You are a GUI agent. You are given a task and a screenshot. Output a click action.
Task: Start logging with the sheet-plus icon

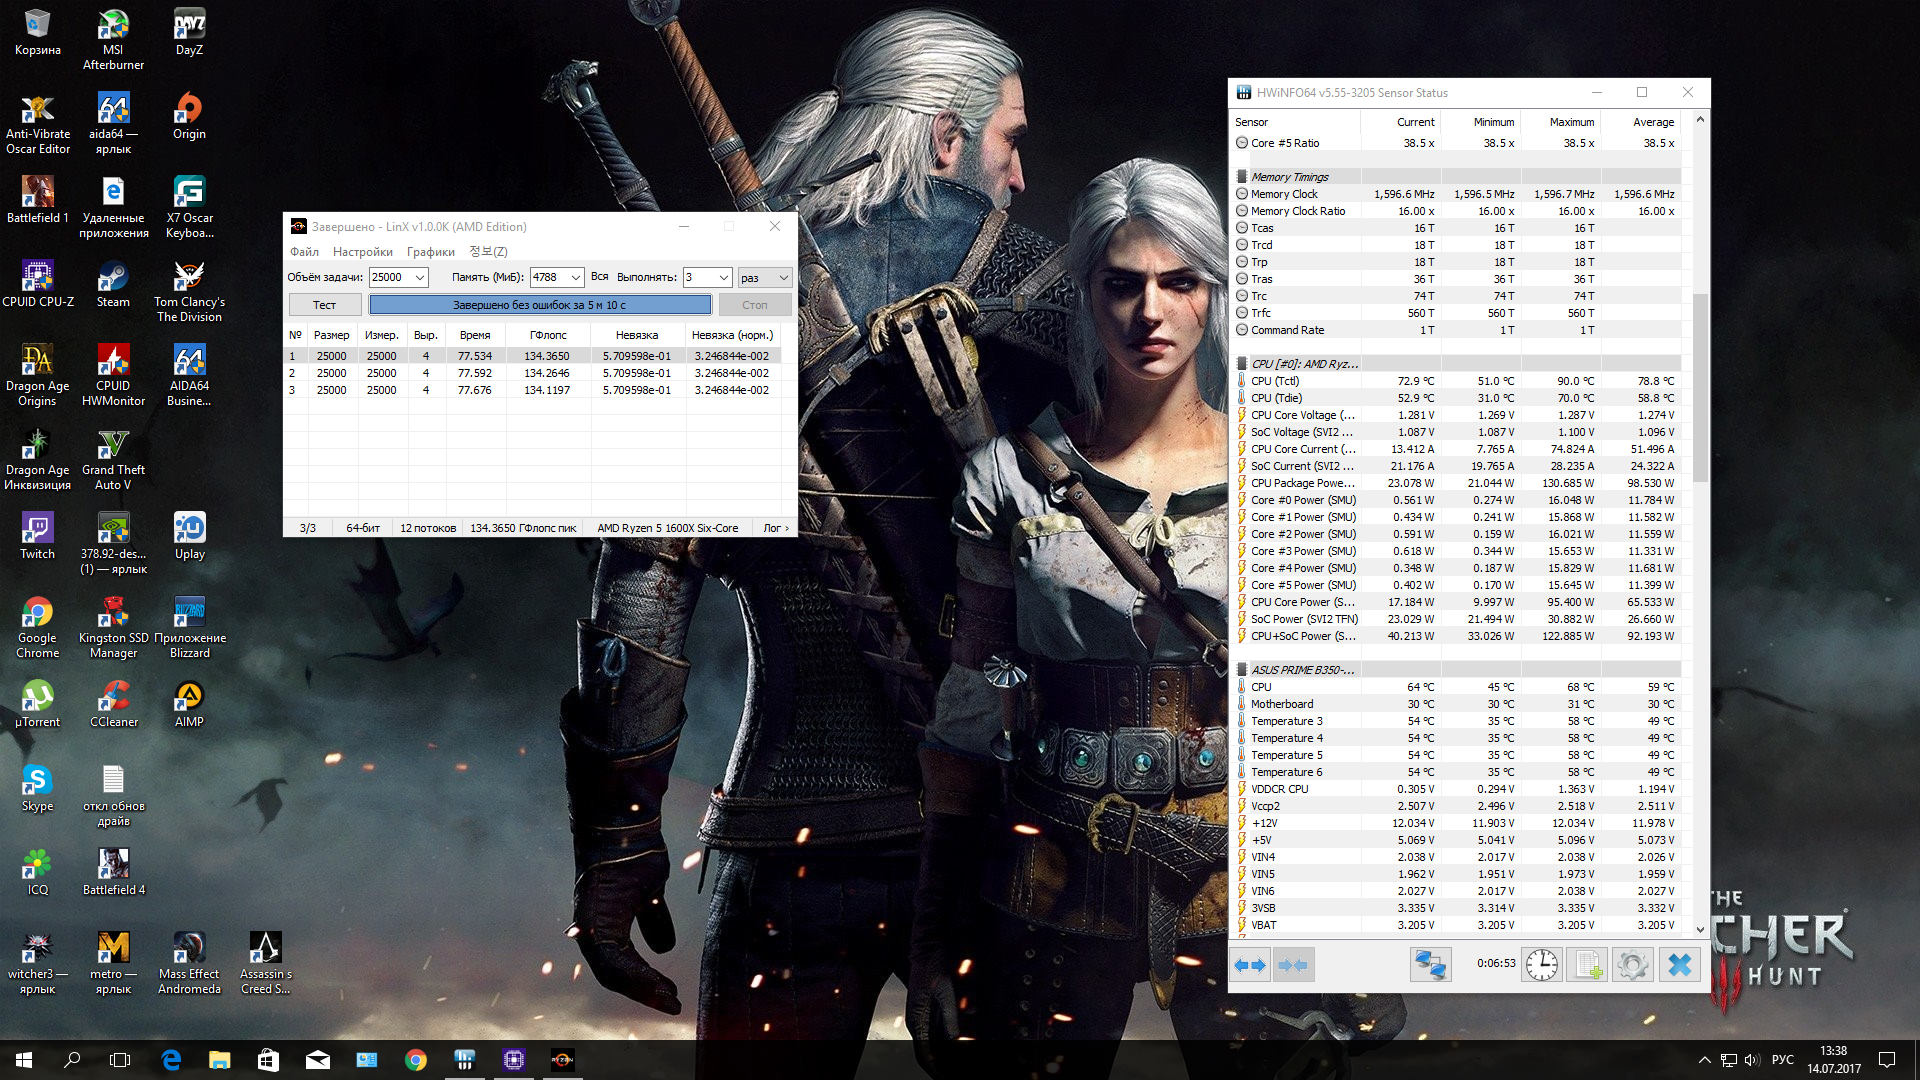pos(1587,965)
